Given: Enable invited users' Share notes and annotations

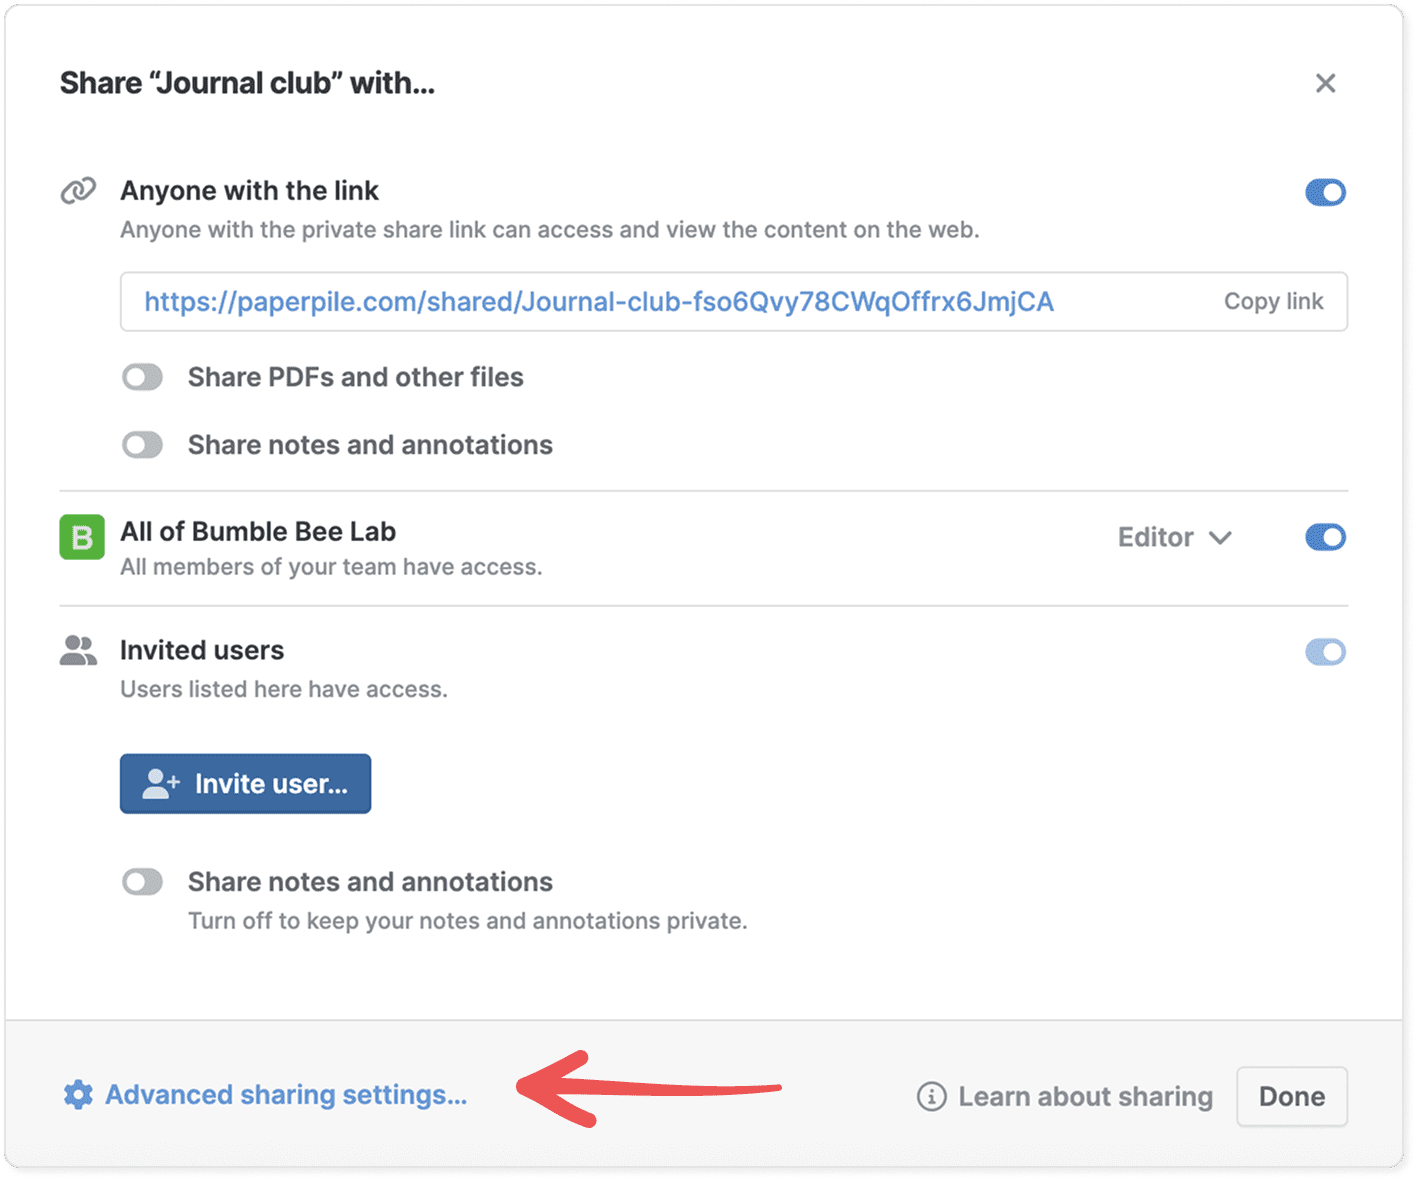Looking at the screenshot, I should (x=143, y=882).
